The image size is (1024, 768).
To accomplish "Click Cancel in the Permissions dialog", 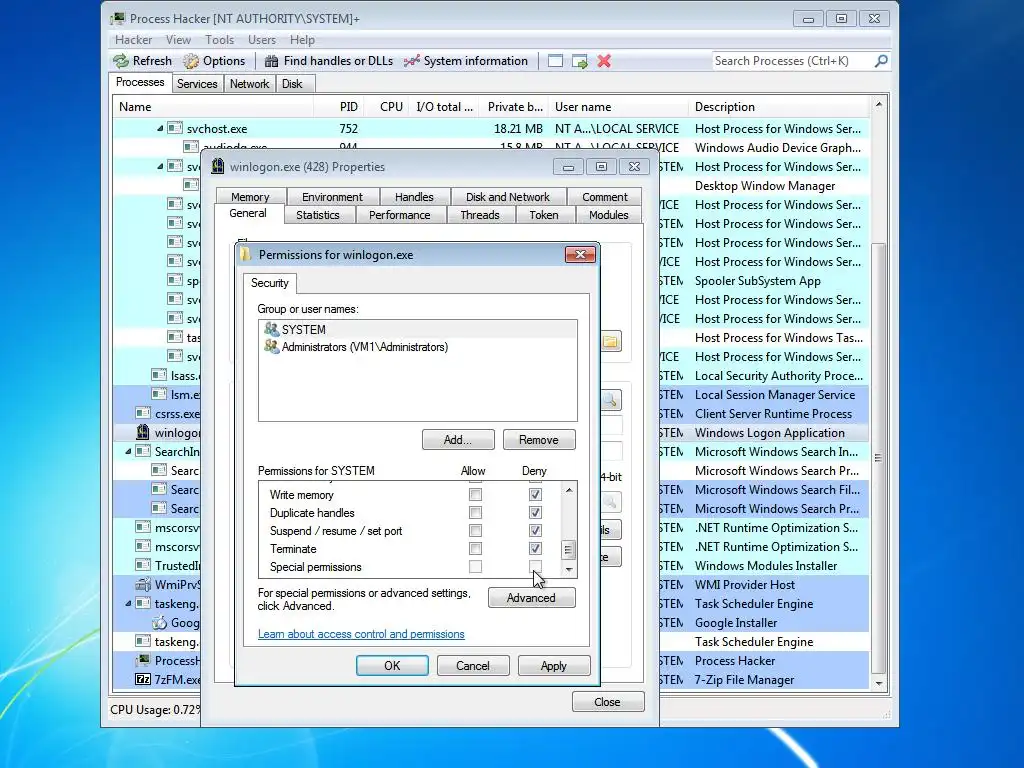I will (x=473, y=665).
